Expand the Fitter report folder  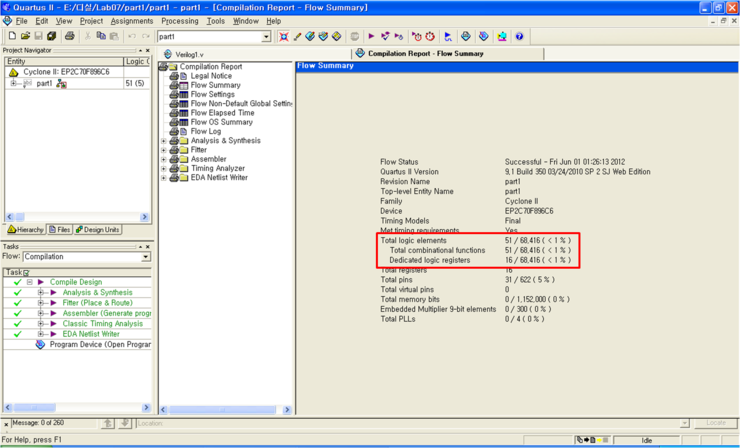pos(164,150)
